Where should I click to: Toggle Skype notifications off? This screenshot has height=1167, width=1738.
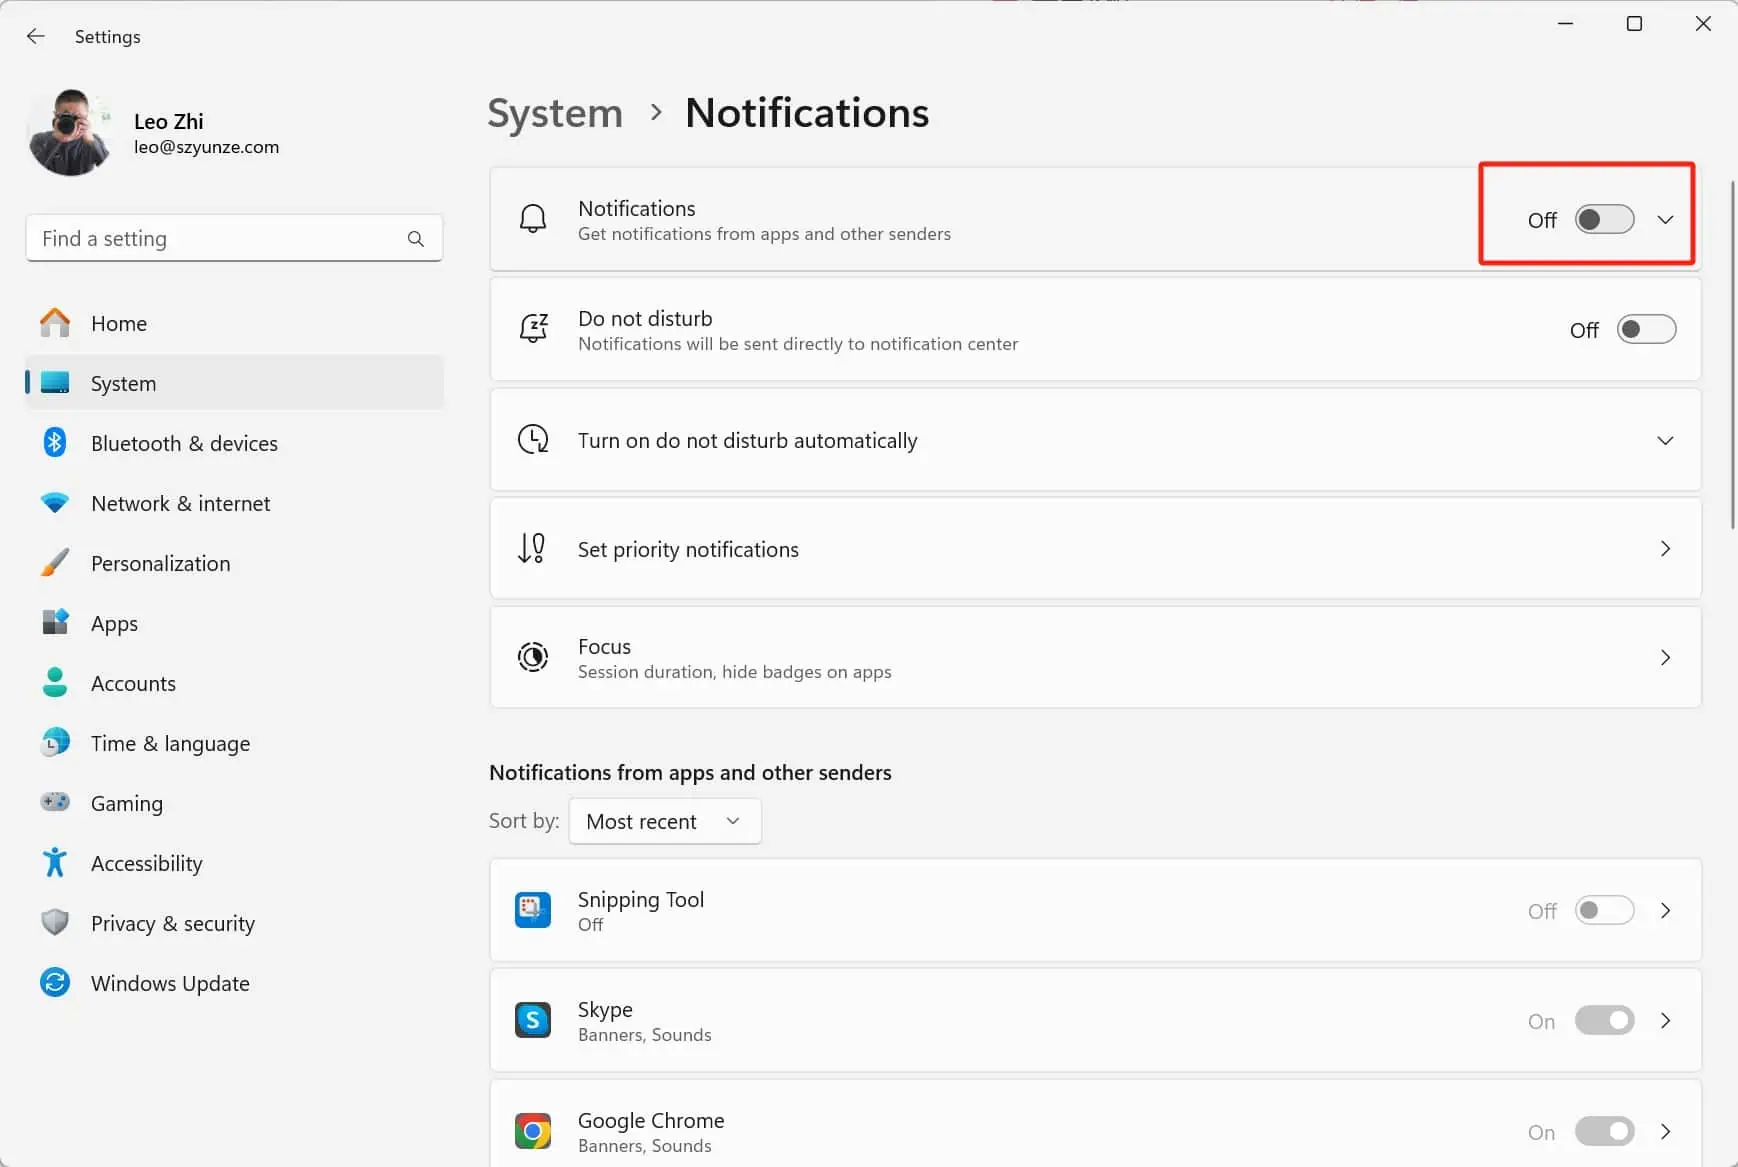(1604, 1021)
